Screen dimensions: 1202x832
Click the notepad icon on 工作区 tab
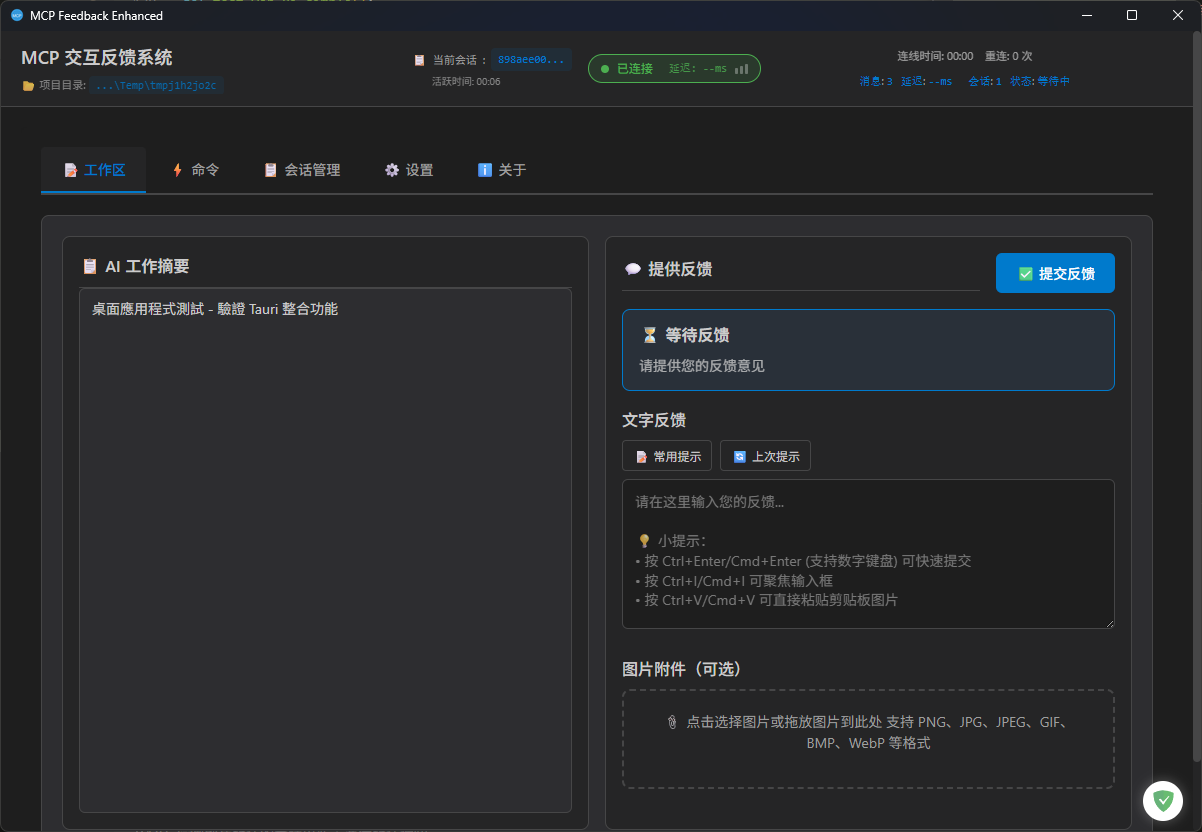[70, 170]
